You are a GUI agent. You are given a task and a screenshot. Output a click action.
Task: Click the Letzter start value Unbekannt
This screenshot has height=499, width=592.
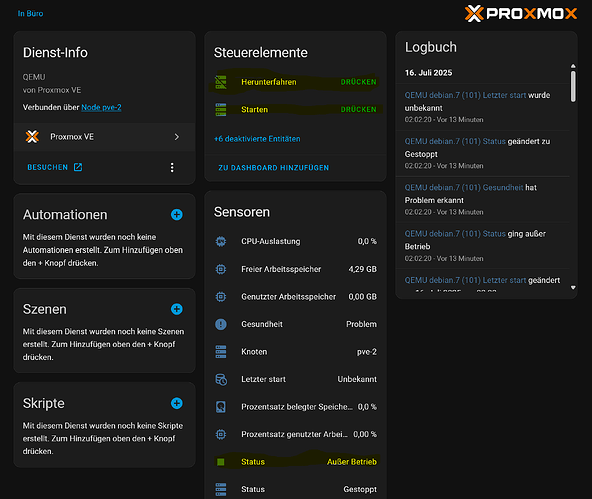(357, 379)
